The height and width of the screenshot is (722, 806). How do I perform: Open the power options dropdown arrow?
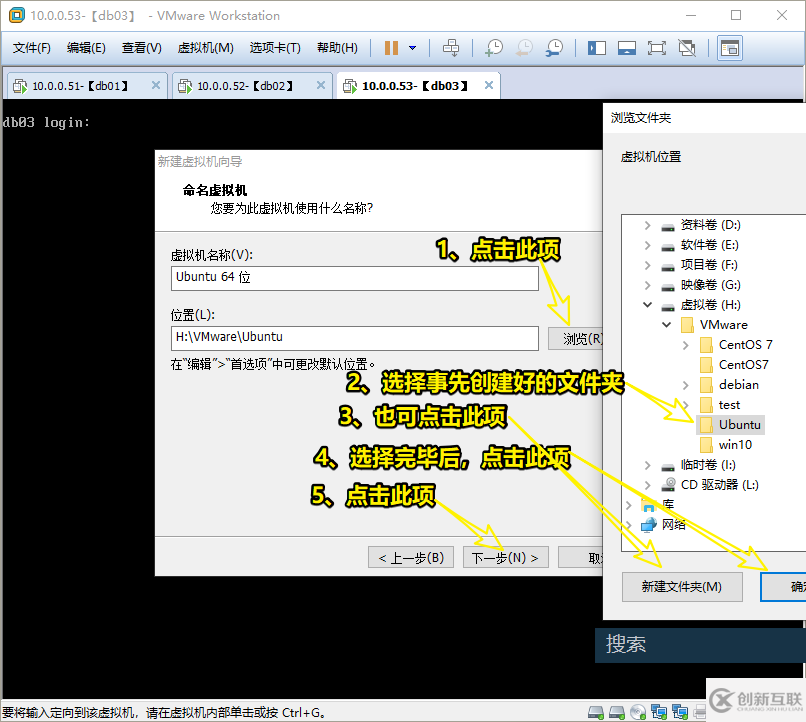click(412, 48)
